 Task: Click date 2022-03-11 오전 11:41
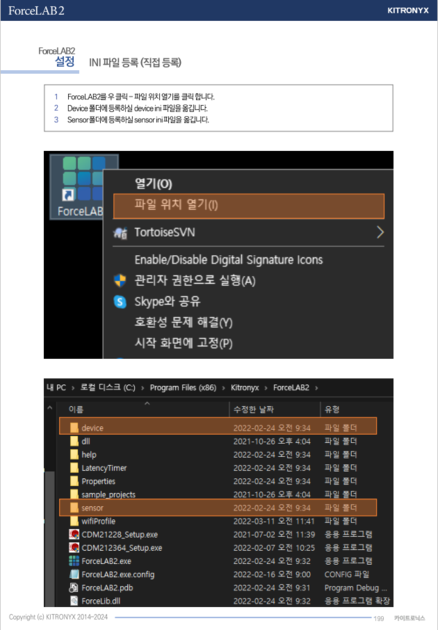click(274, 521)
